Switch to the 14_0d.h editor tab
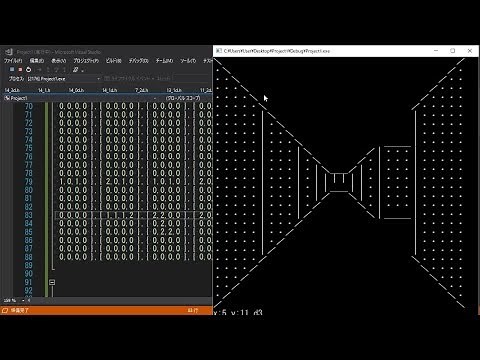This screenshot has height=360, width=480. pyautogui.click(x=76, y=90)
